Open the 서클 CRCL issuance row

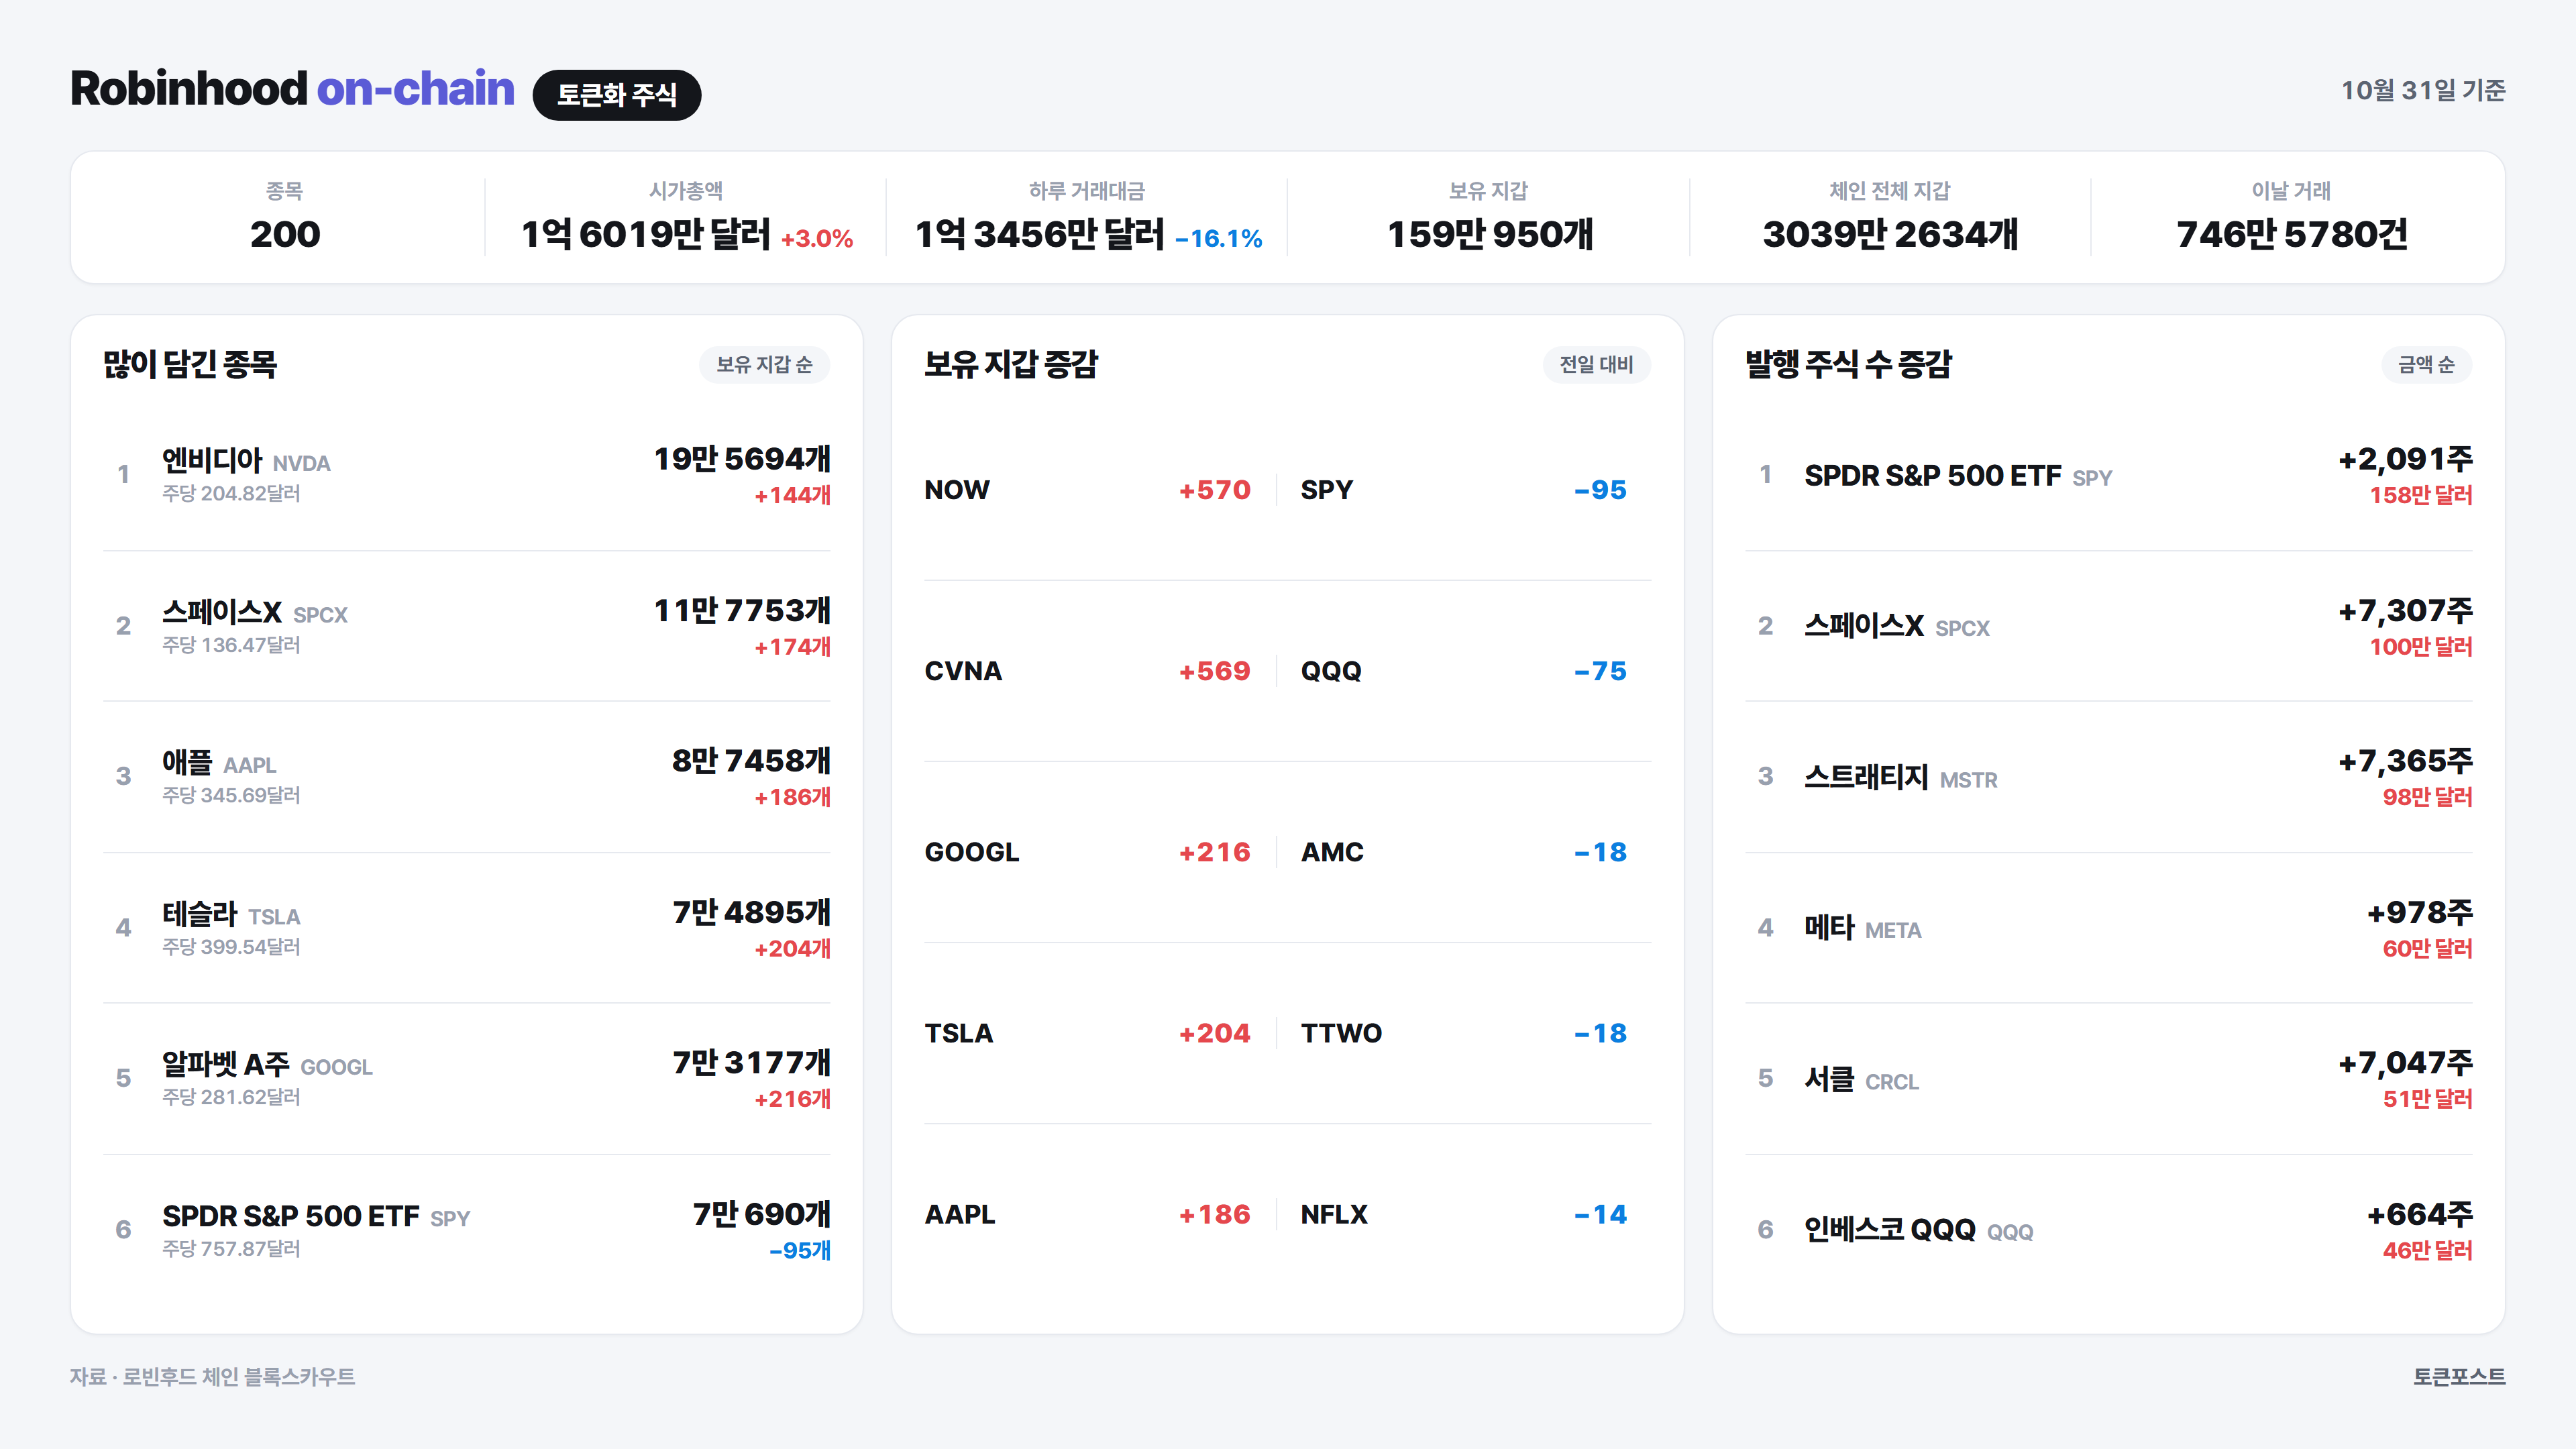tap(2109, 1079)
